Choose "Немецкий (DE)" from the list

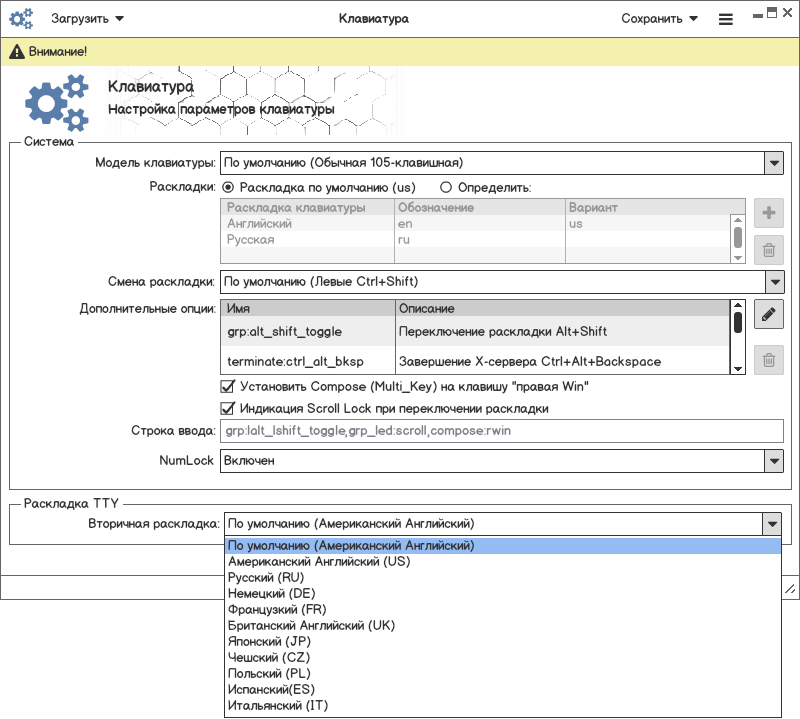pos(271,594)
